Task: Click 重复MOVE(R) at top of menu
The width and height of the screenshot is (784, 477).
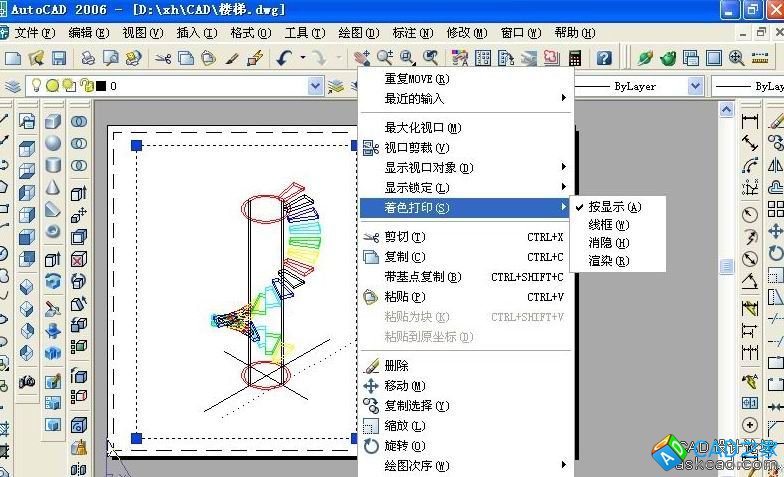Action: (417, 79)
